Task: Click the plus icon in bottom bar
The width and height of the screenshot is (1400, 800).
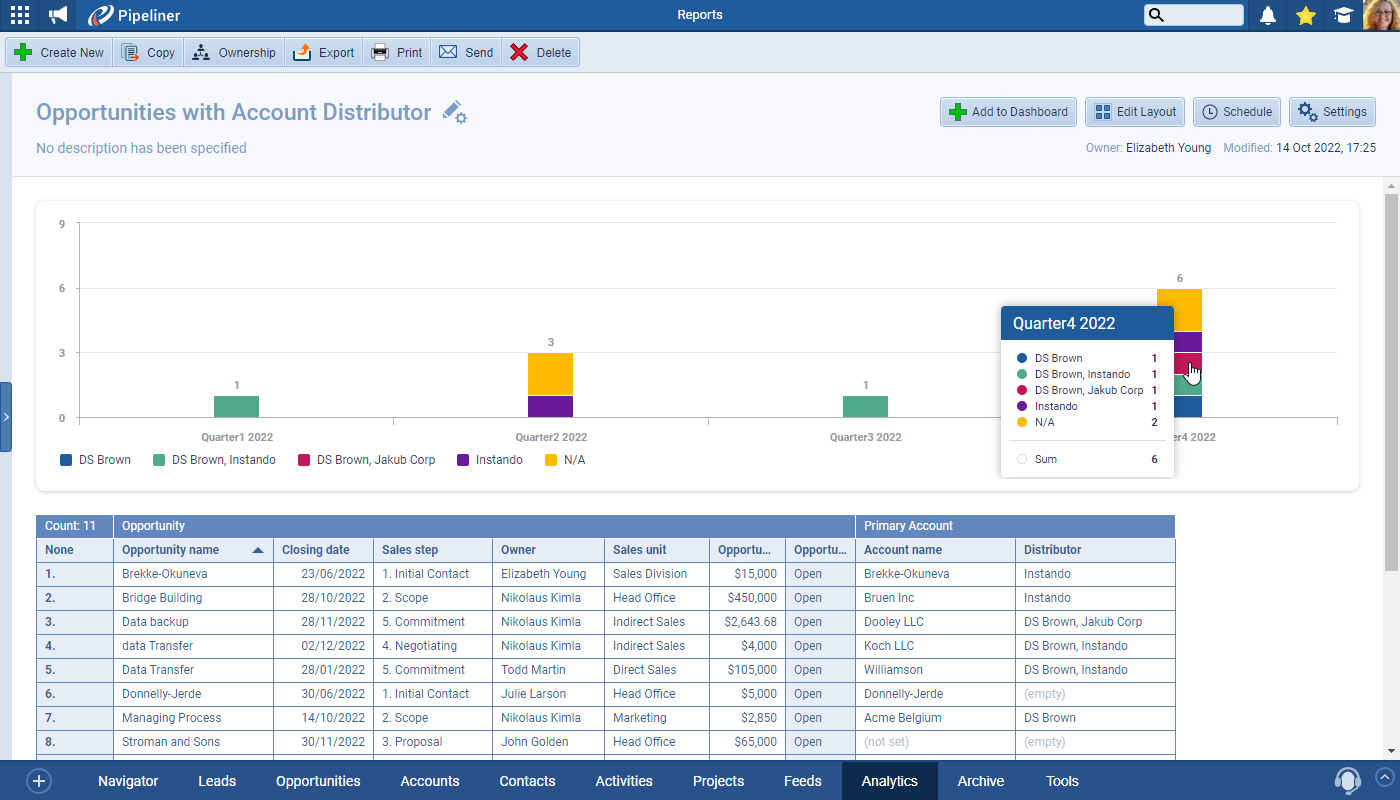Action: pos(39,781)
